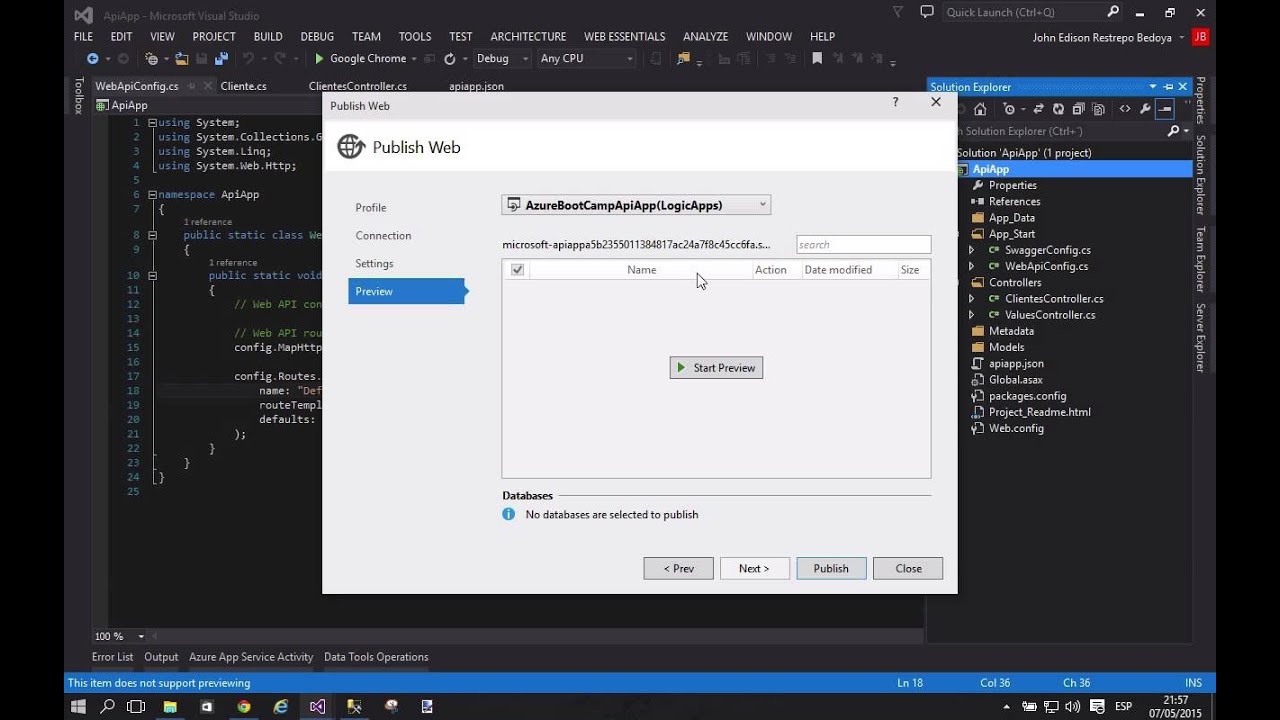
Task: Click the Open File toolbar icon
Action: (182, 59)
